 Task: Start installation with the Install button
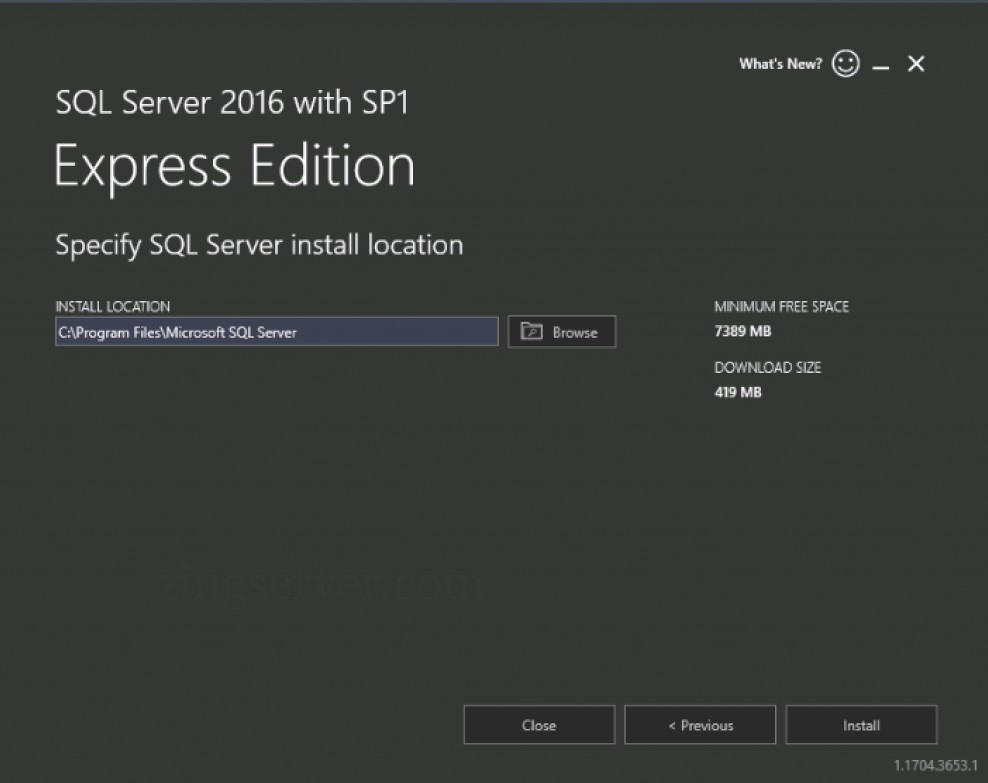[861, 724]
